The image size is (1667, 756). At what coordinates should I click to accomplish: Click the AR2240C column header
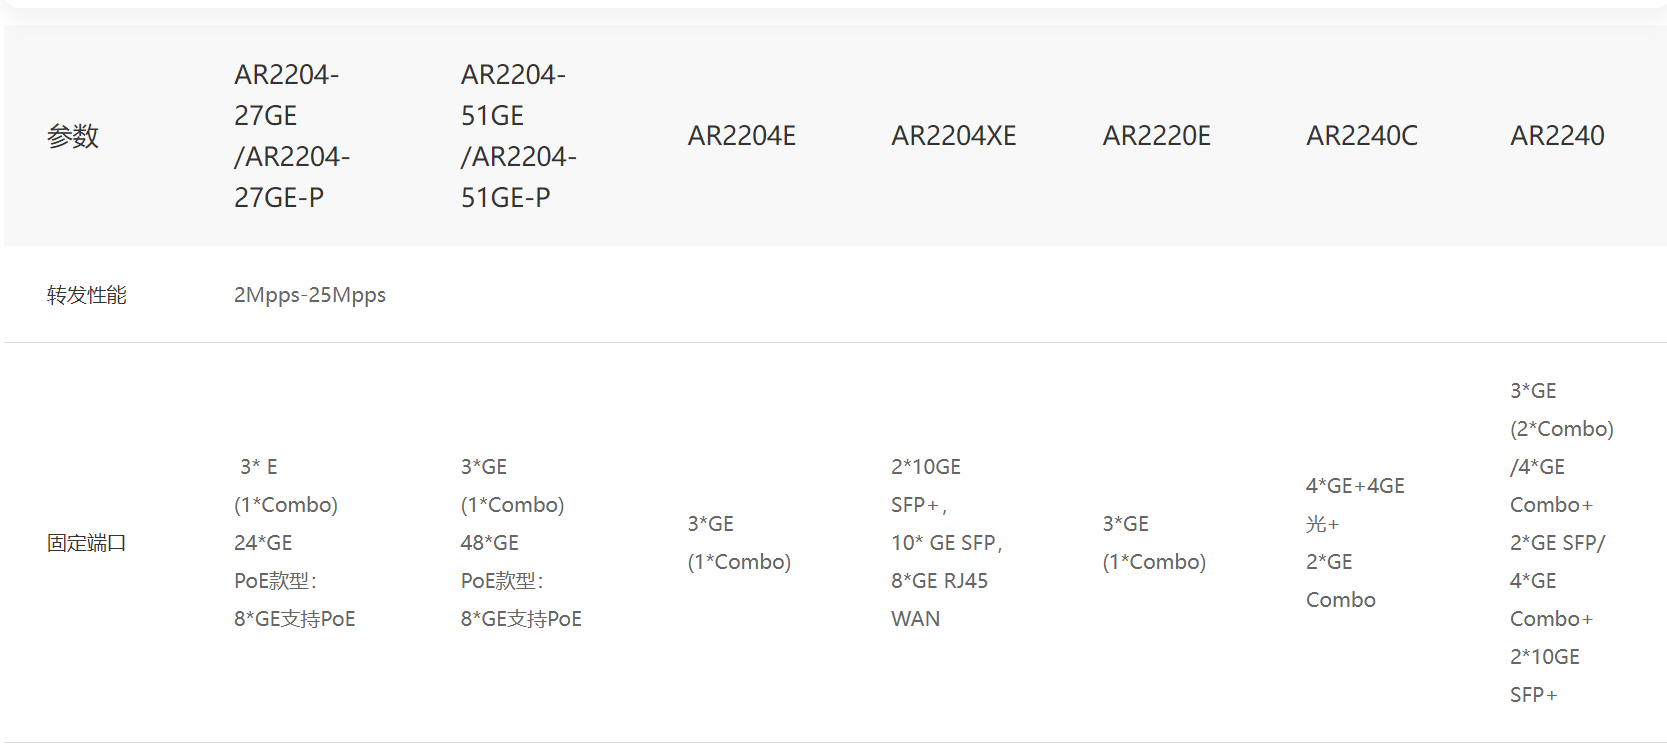tap(1361, 136)
